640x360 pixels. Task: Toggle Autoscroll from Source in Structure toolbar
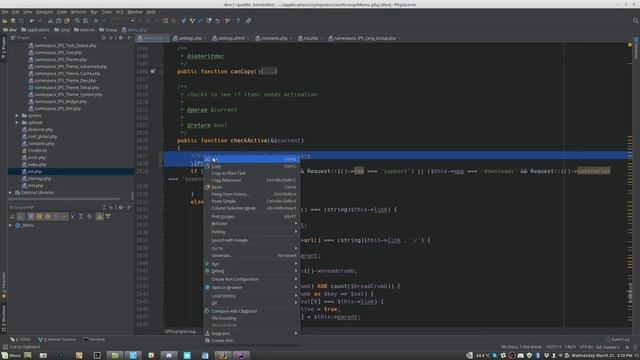point(108,217)
